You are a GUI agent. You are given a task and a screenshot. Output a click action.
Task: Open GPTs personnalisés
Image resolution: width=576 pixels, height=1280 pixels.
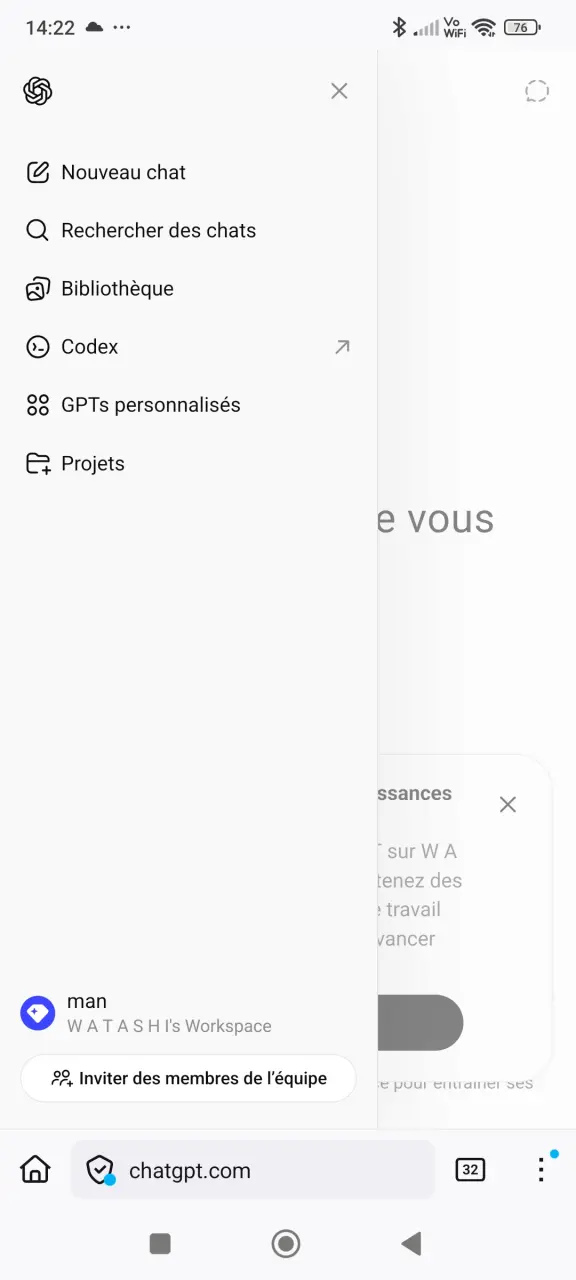click(x=188, y=405)
